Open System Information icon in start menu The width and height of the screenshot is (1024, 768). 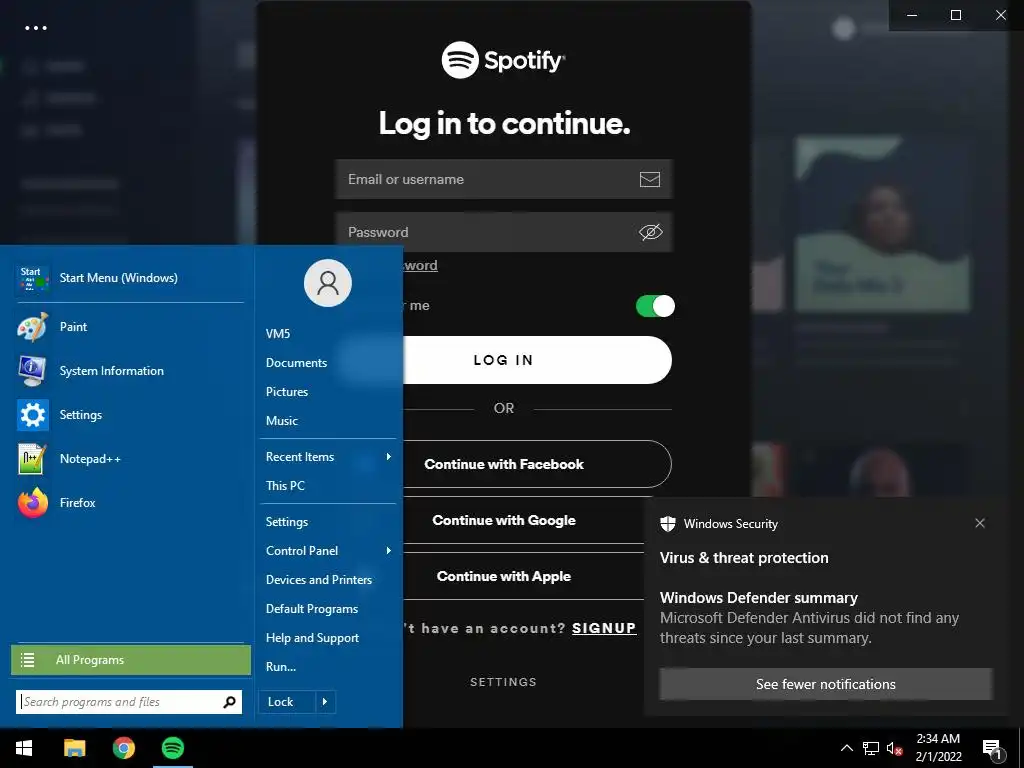point(33,370)
